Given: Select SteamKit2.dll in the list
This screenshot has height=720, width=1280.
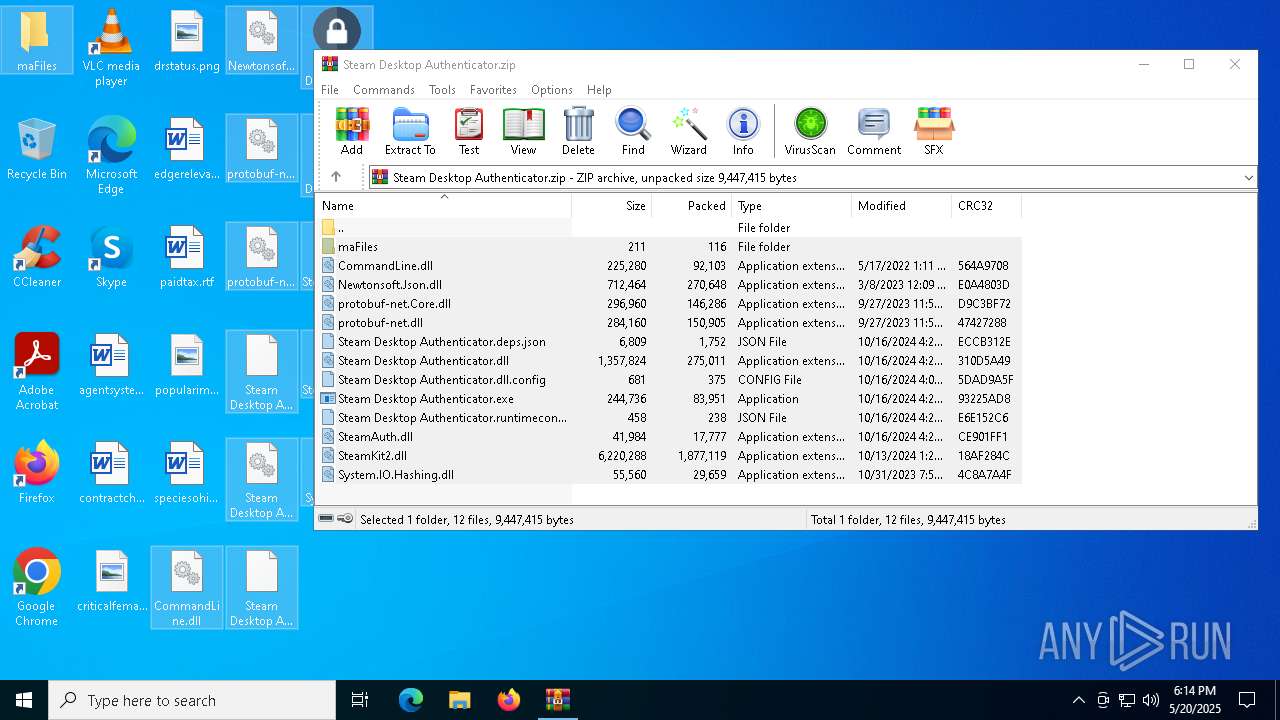Looking at the screenshot, I should (x=669, y=456).
